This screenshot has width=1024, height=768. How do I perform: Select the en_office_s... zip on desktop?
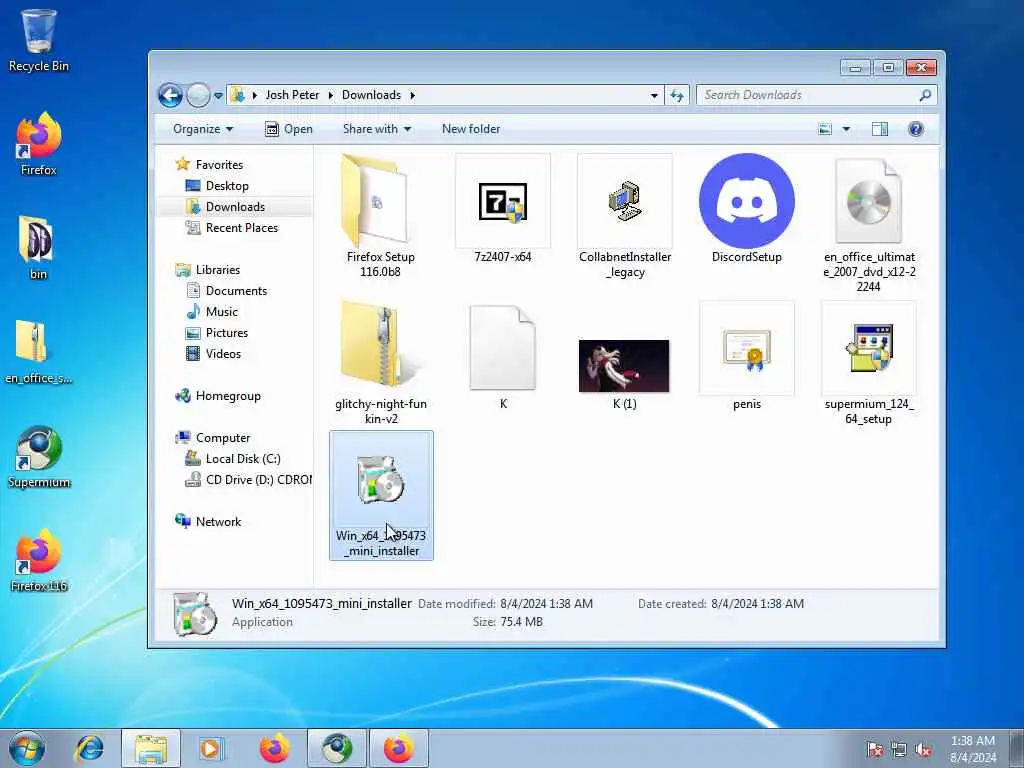point(38,351)
